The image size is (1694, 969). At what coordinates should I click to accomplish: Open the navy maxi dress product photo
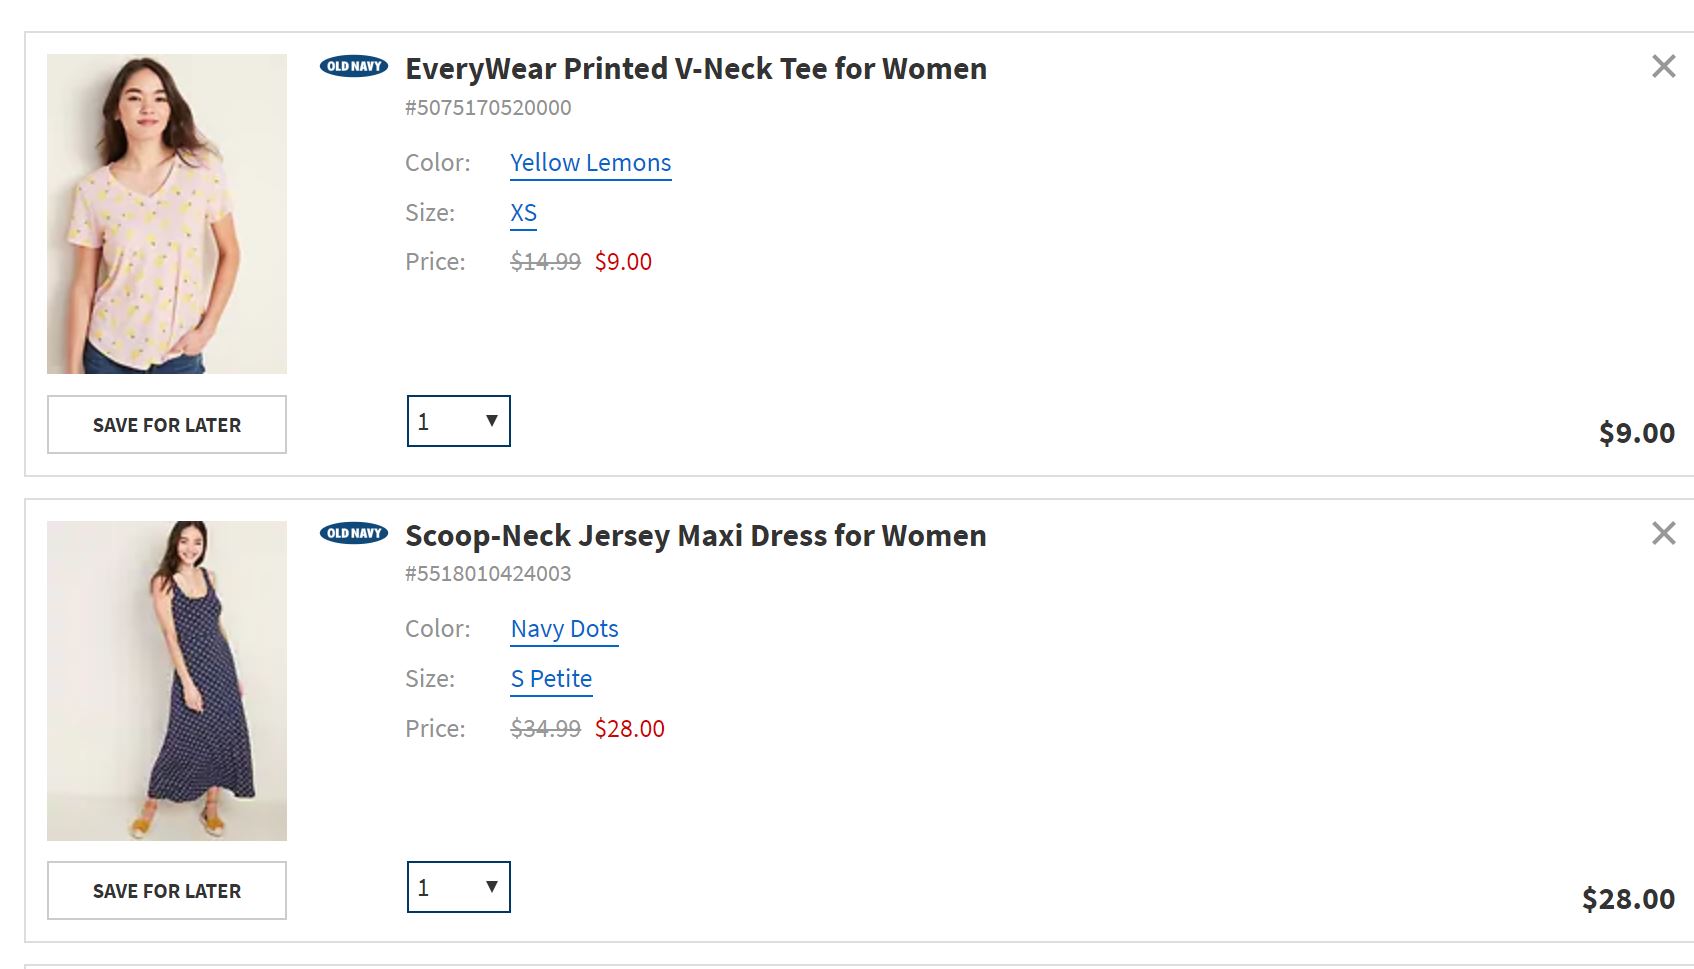coord(167,680)
